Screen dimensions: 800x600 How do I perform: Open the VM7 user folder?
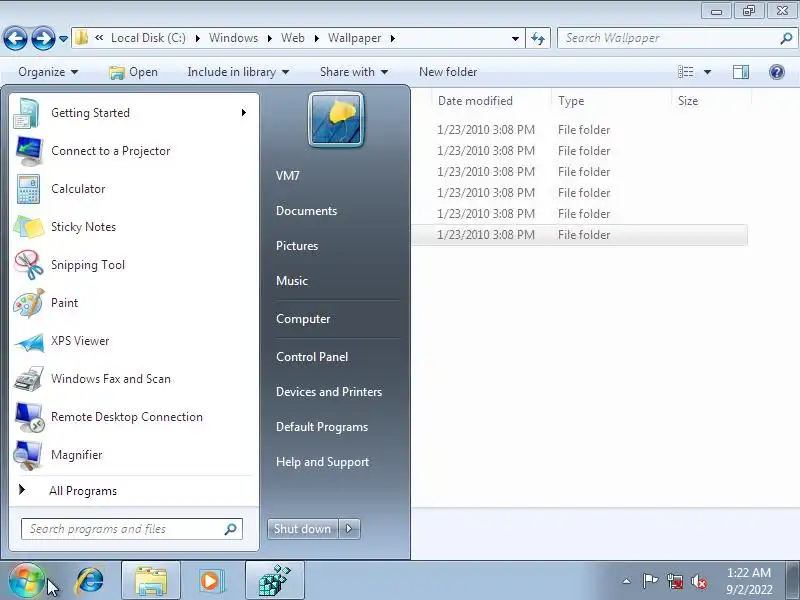288,176
